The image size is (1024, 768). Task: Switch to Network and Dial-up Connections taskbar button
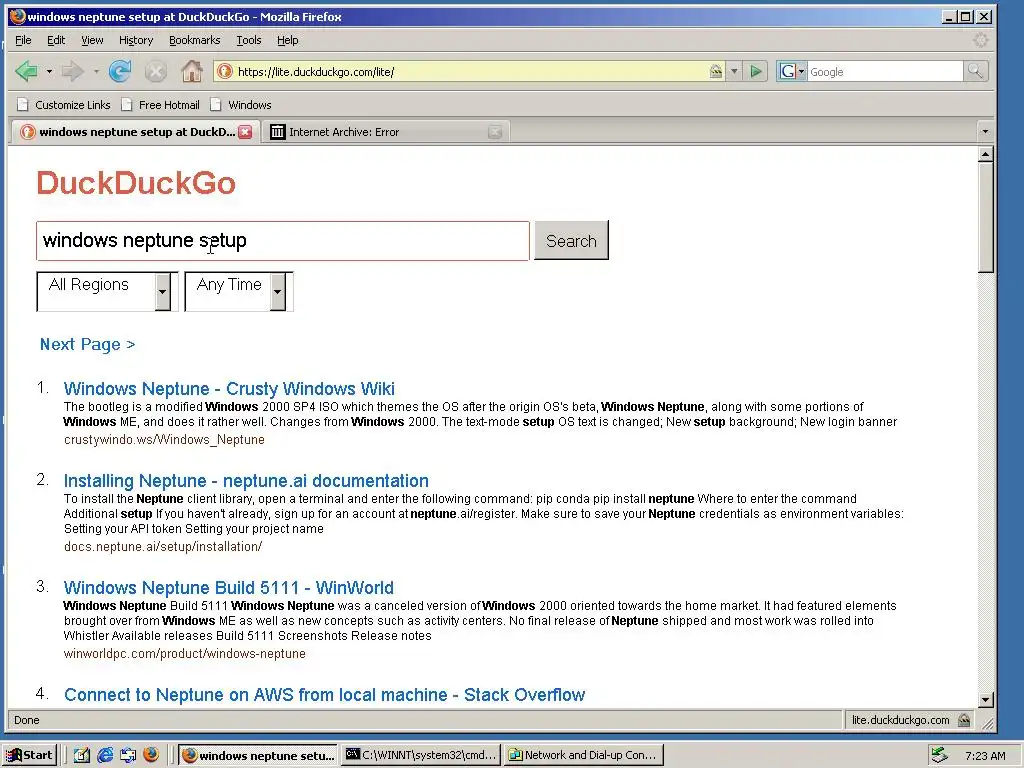[584, 756]
